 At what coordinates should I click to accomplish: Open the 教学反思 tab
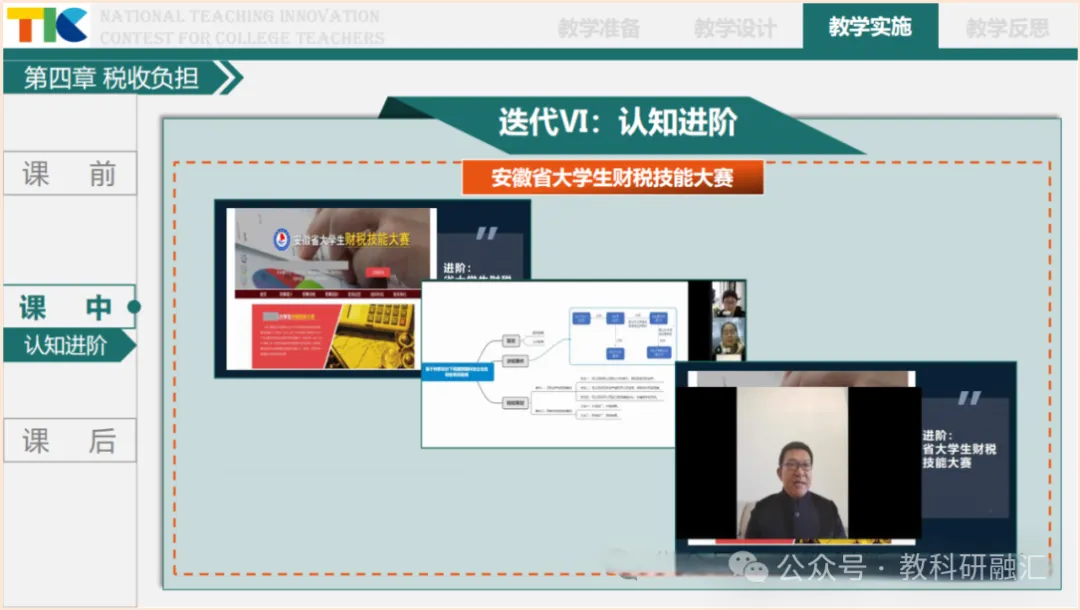click(x=1007, y=28)
